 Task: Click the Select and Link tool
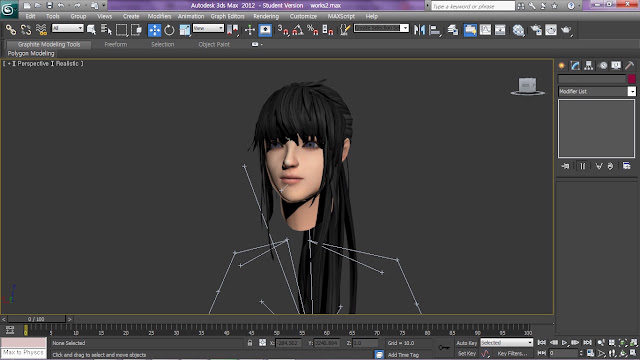tap(11, 30)
